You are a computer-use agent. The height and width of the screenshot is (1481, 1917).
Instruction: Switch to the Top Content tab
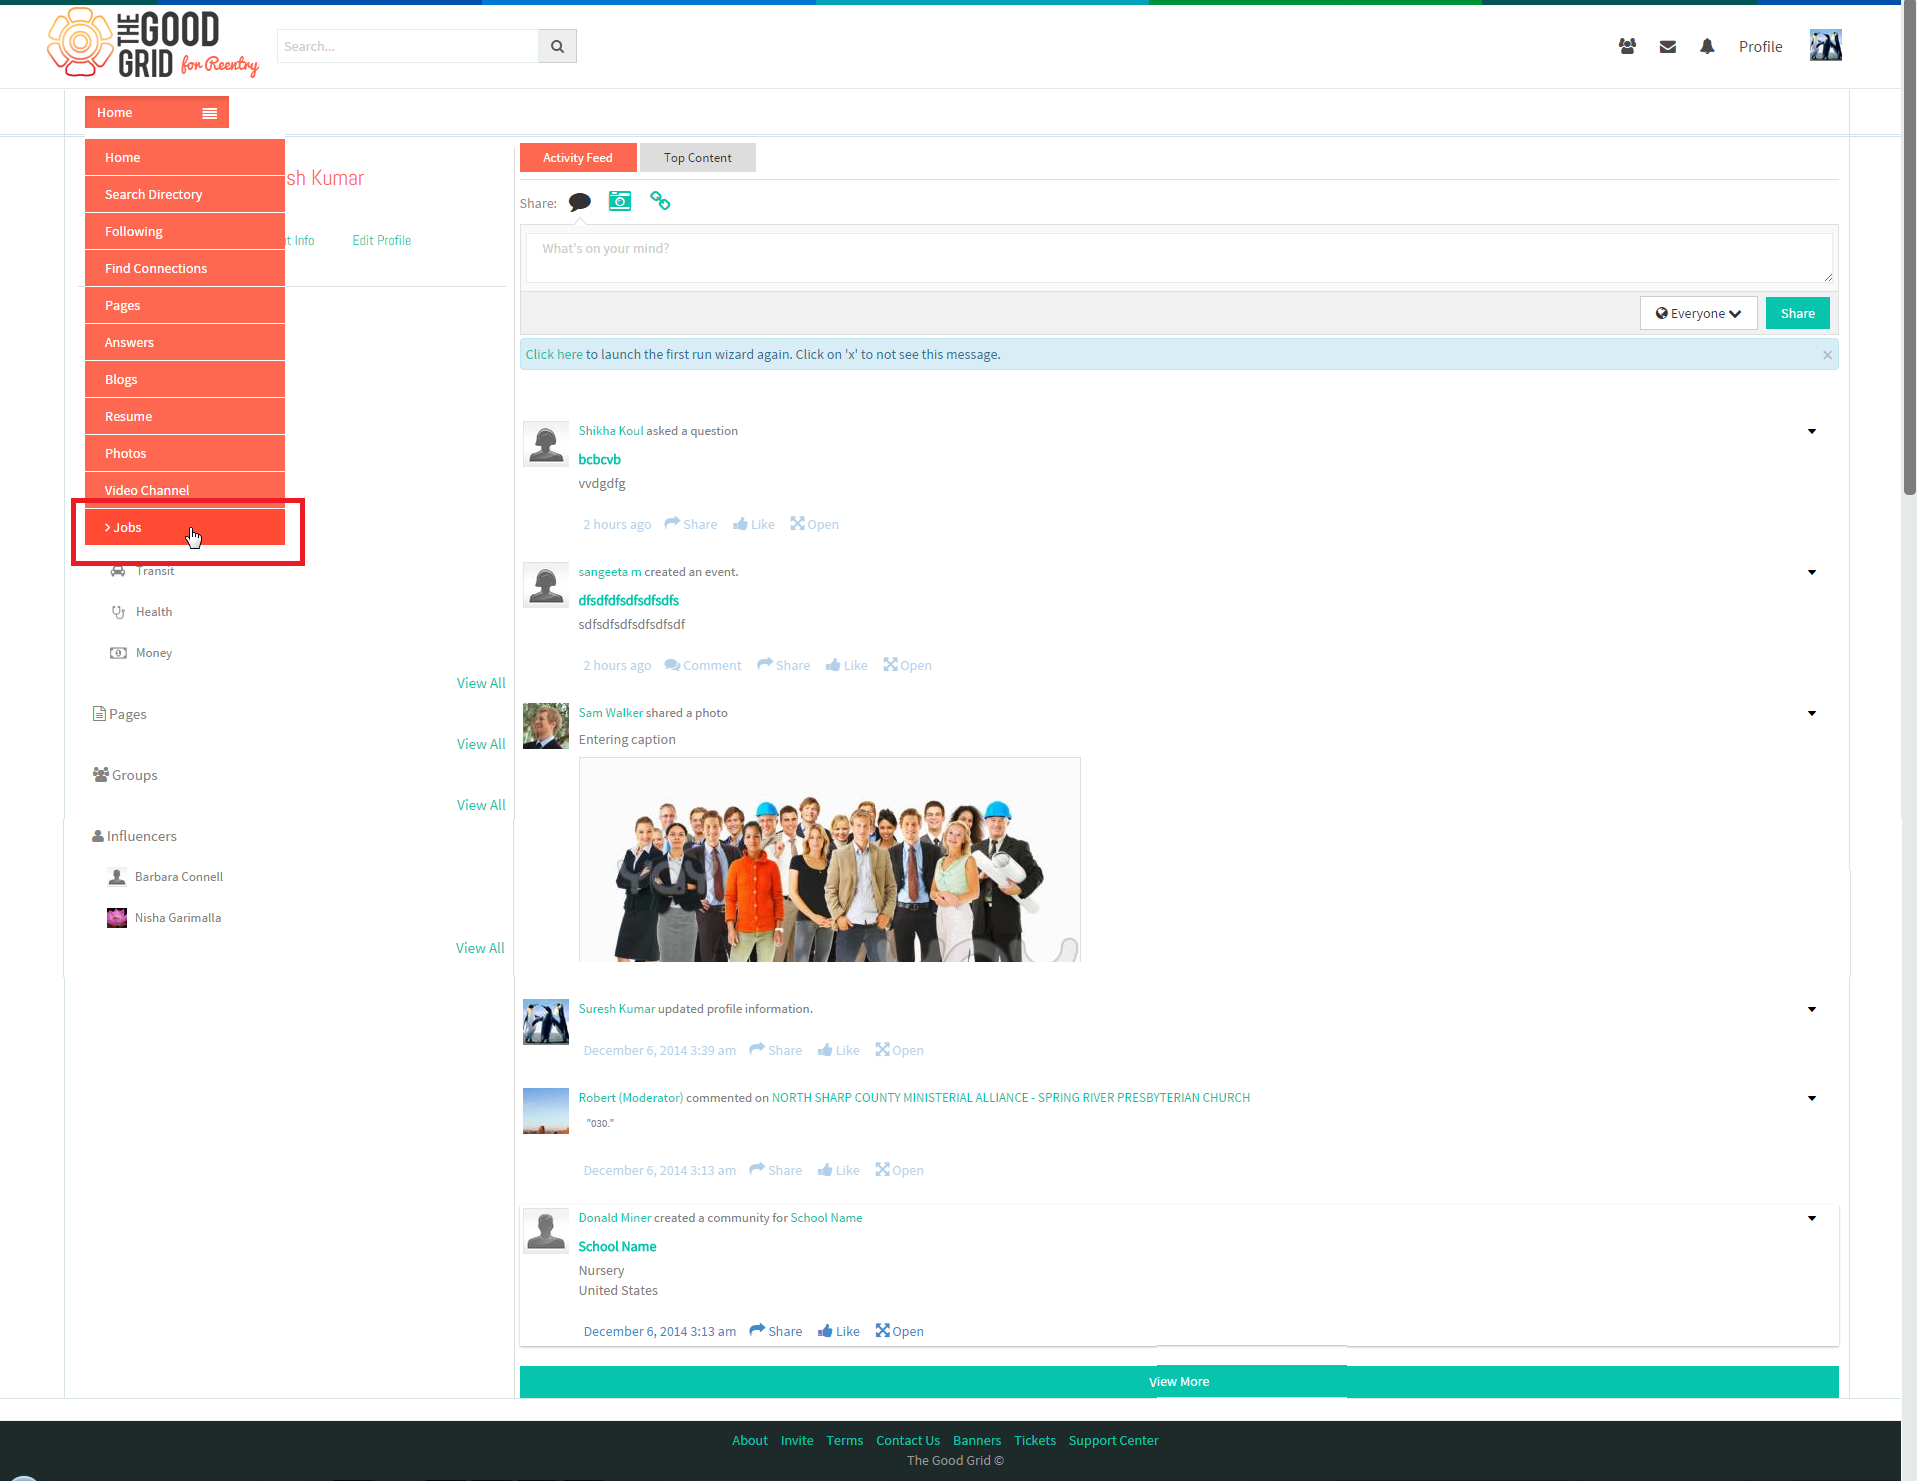pyautogui.click(x=697, y=158)
